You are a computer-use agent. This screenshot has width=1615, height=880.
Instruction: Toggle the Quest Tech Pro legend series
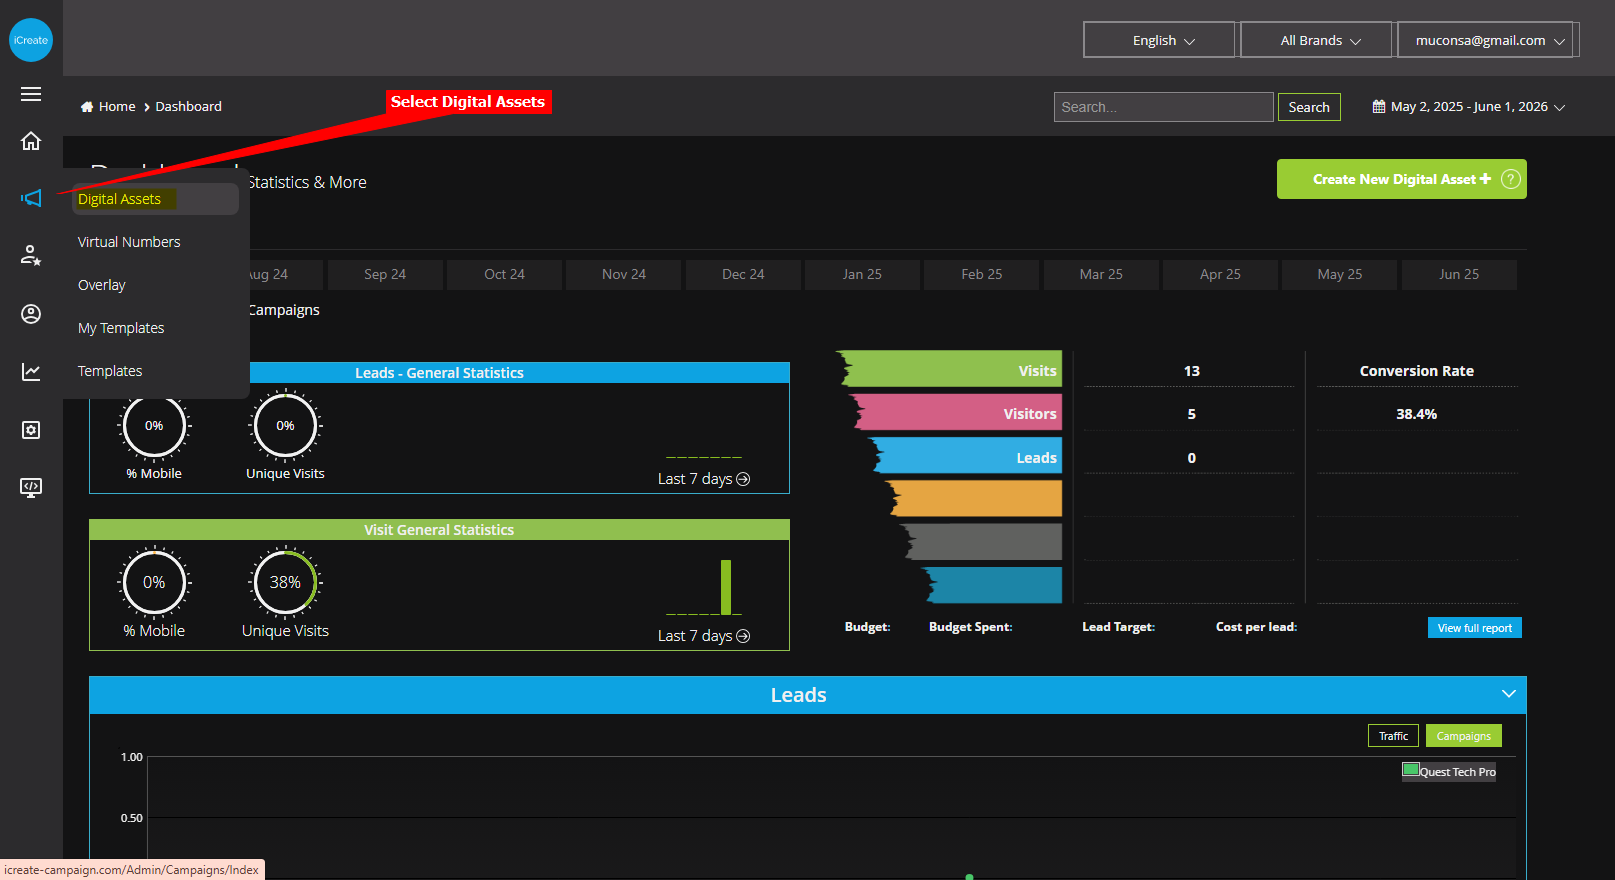[1449, 771]
